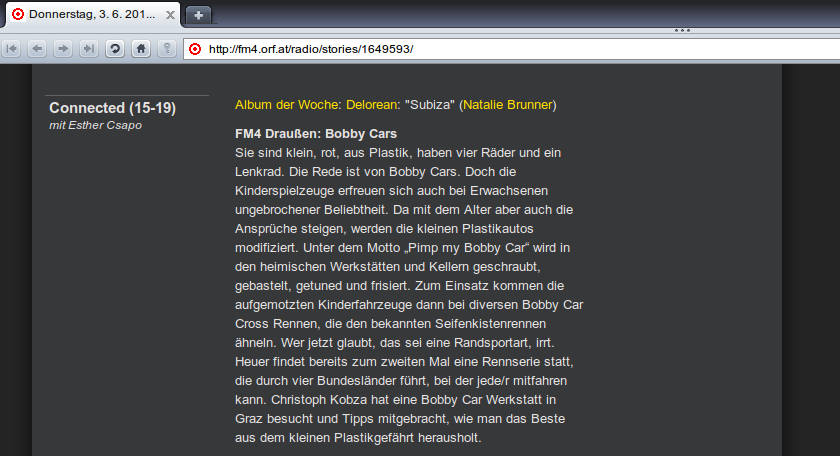
Task: Click the Connected (15-19) heading
Action: 112,108
